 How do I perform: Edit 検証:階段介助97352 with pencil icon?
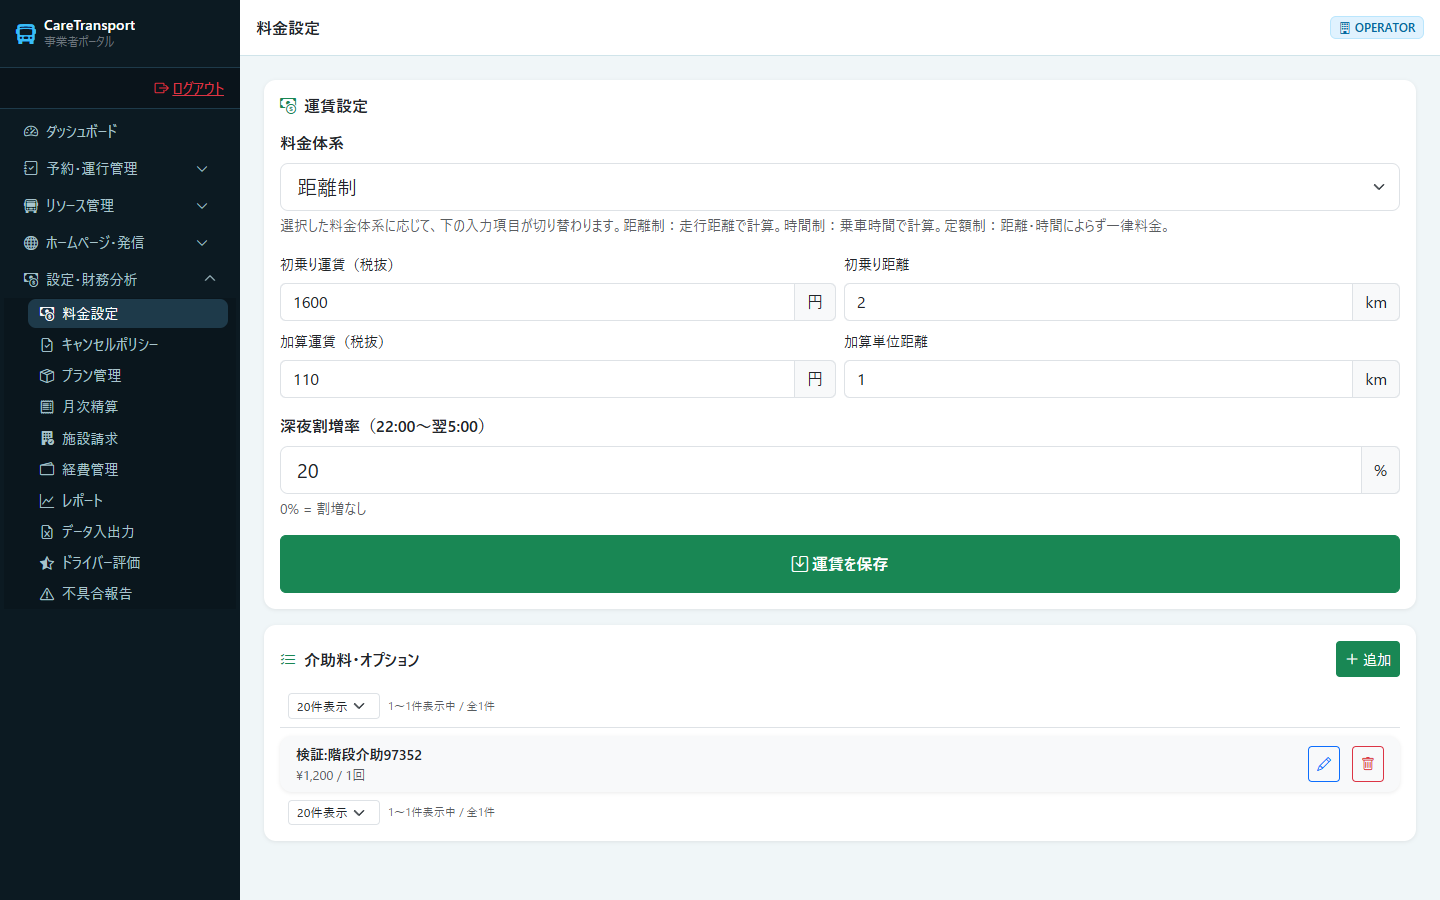coord(1324,764)
